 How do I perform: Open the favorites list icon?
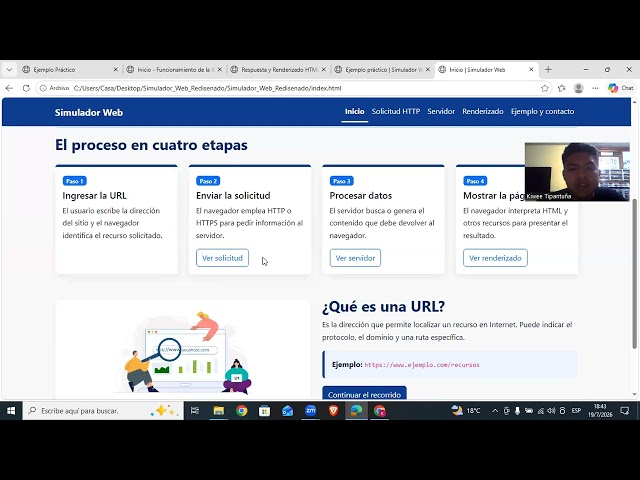[562, 88]
